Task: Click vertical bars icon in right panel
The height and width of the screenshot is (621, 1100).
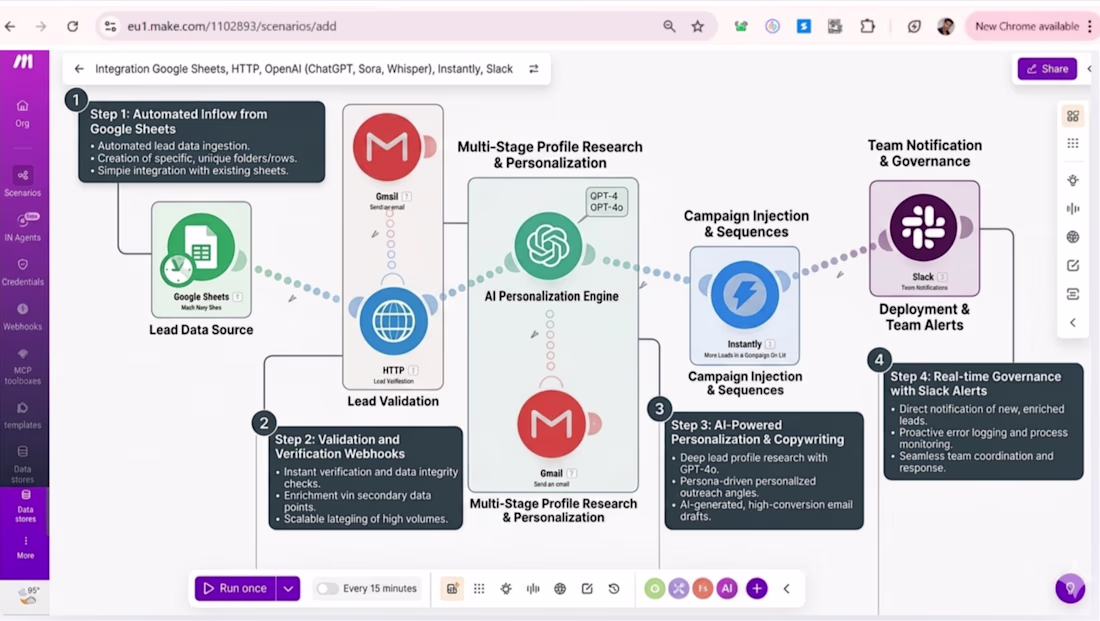Action: point(1073,208)
